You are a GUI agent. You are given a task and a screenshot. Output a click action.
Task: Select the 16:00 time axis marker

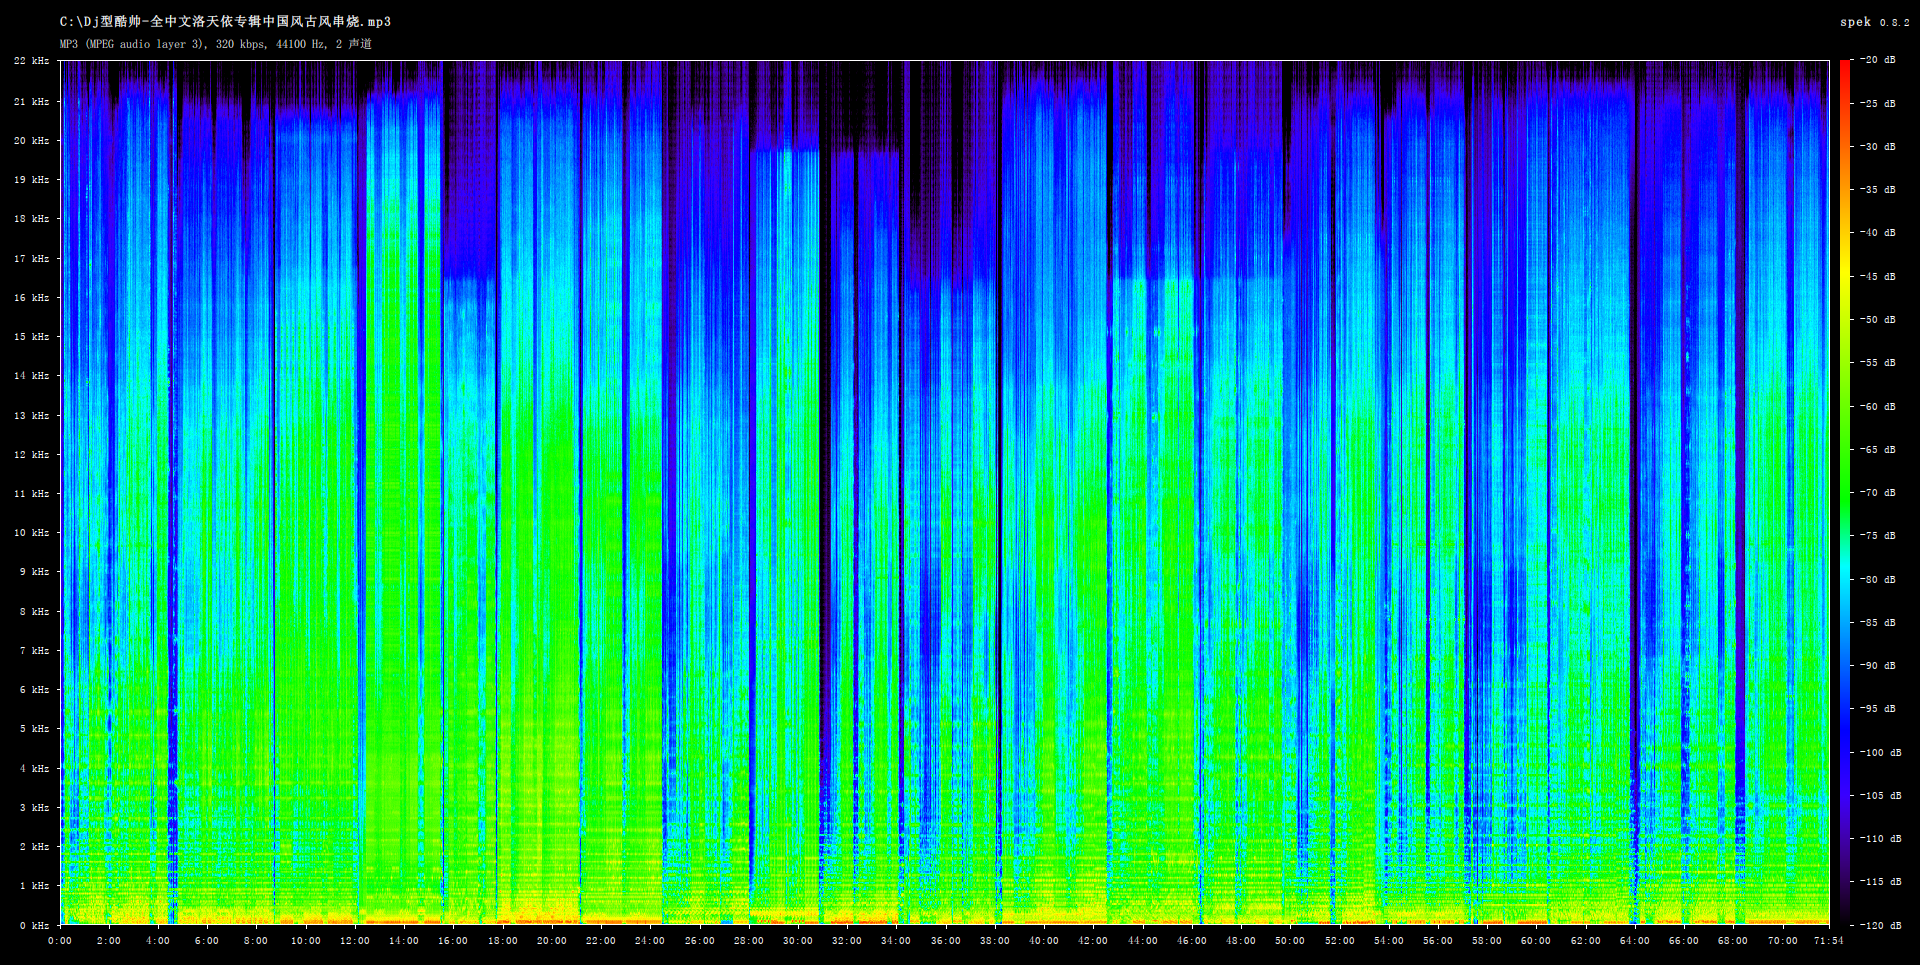(x=453, y=941)
